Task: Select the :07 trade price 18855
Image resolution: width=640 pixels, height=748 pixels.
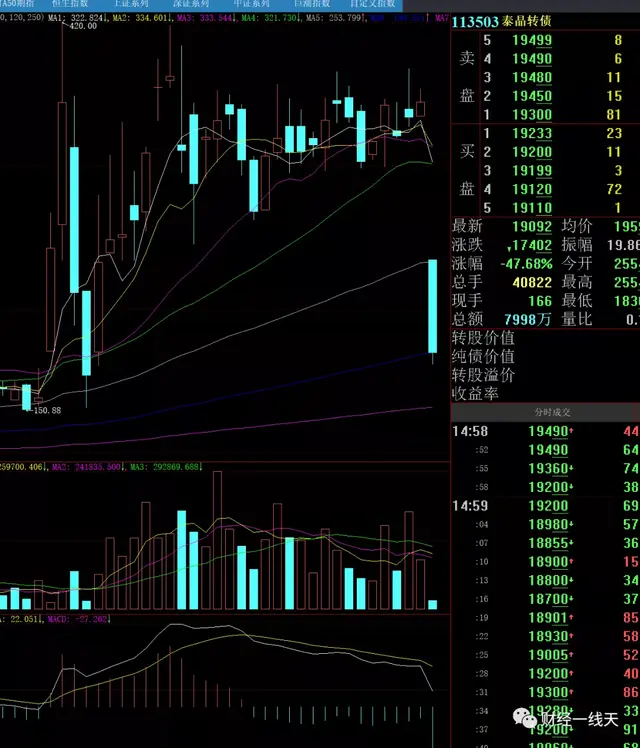Action: pos(548,543)
